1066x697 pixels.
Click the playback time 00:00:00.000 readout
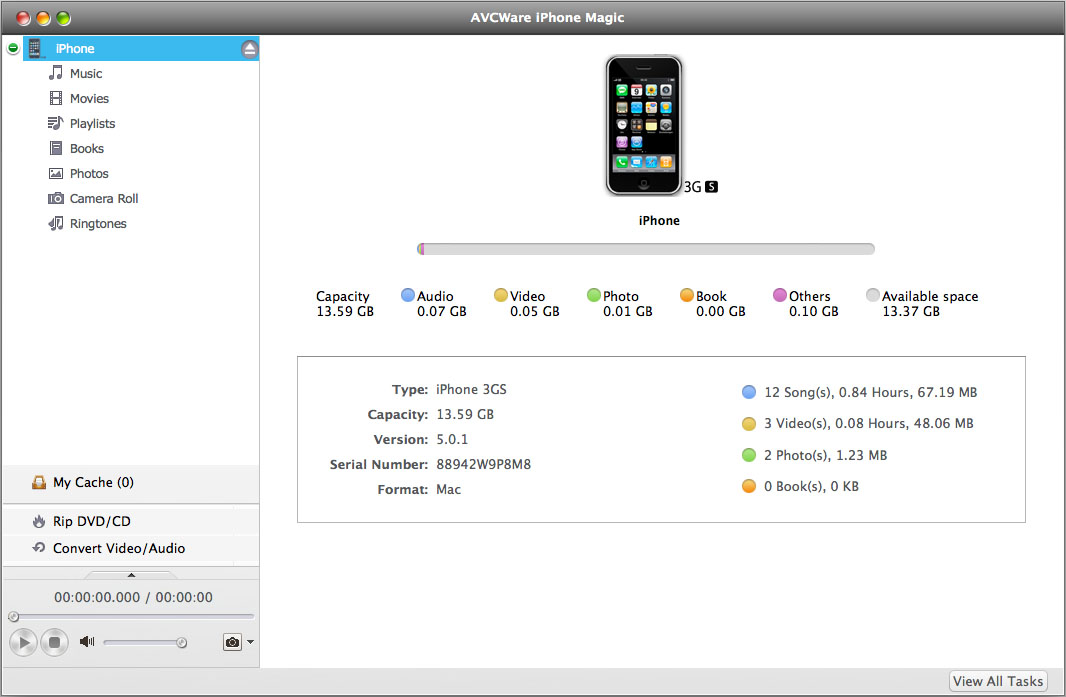[x=97, y=597]
